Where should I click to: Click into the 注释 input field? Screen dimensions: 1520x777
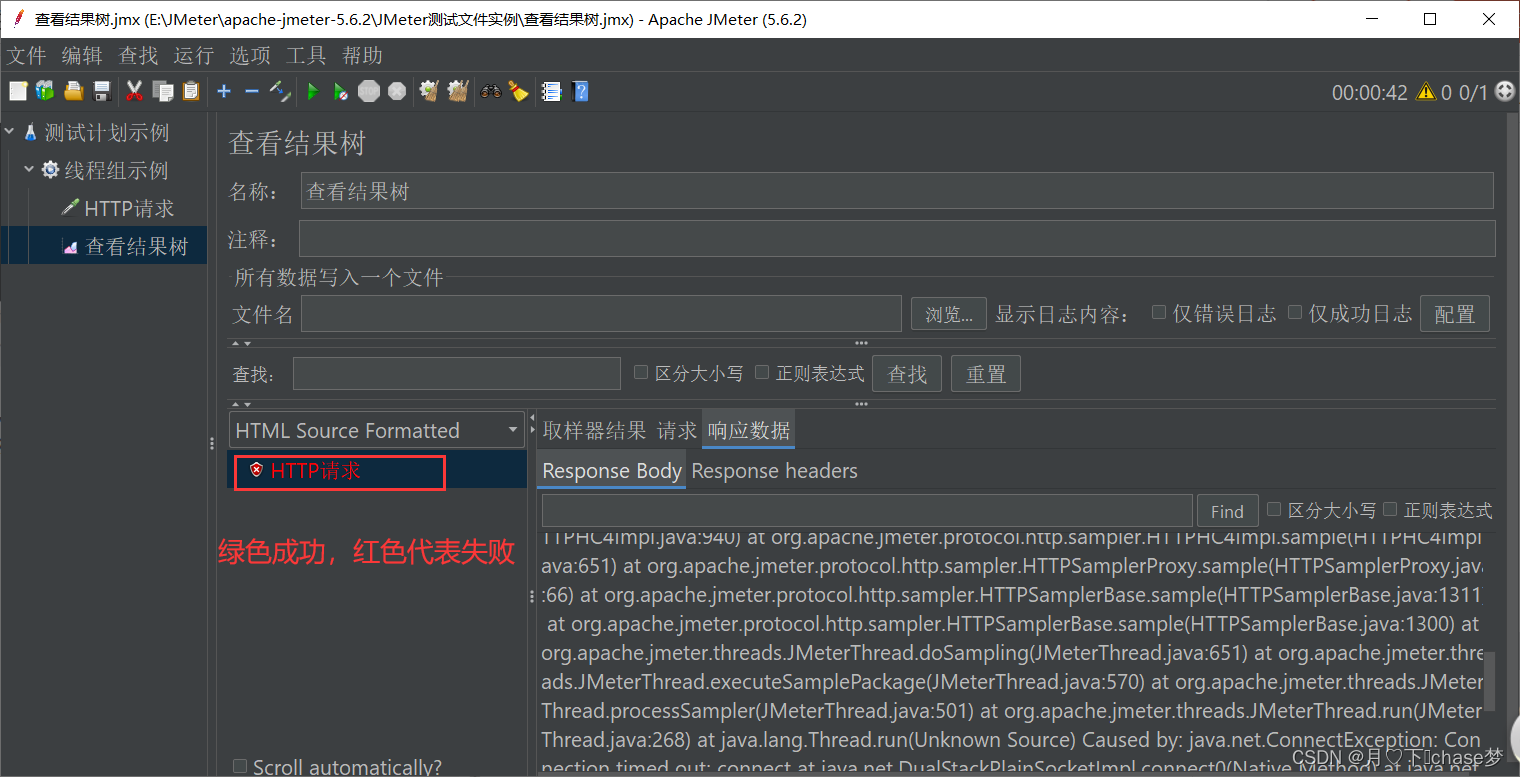[x=897, y=239]
